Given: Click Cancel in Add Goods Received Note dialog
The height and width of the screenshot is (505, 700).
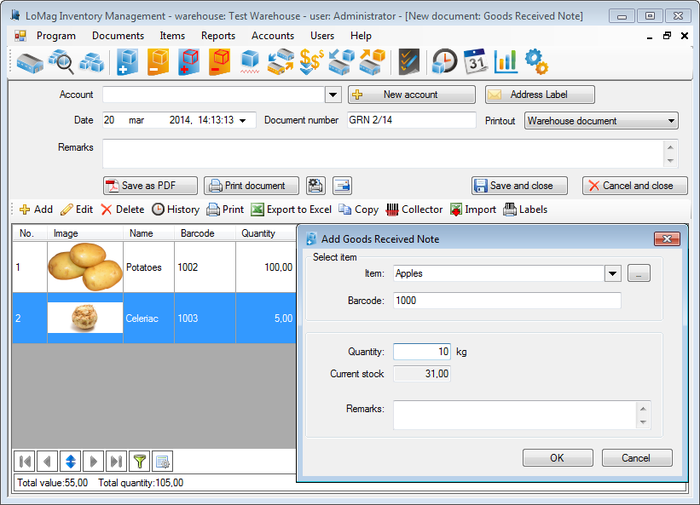Looking at the screenshot, I should pyautogui.click(x=637, y=458).
